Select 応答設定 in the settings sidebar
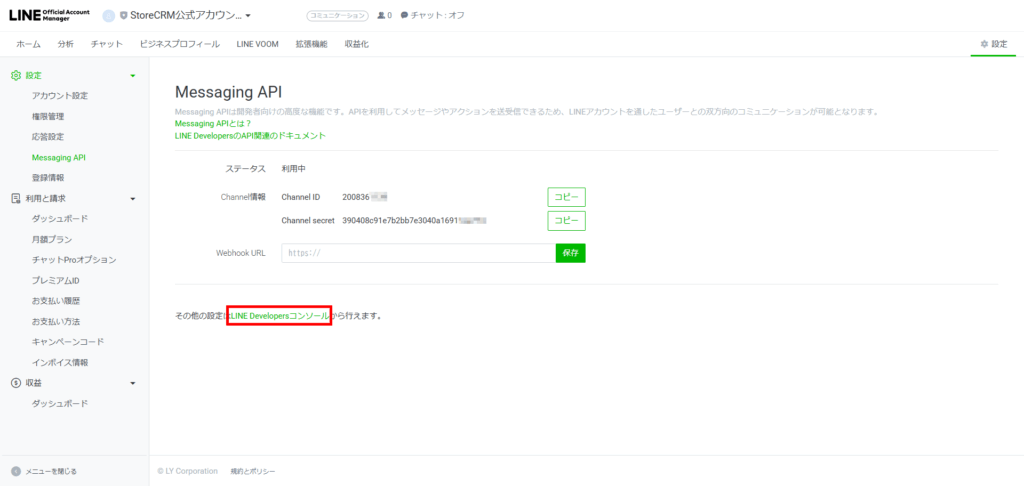The height and width of the screenshot is (486, 1024). point(48,137)
